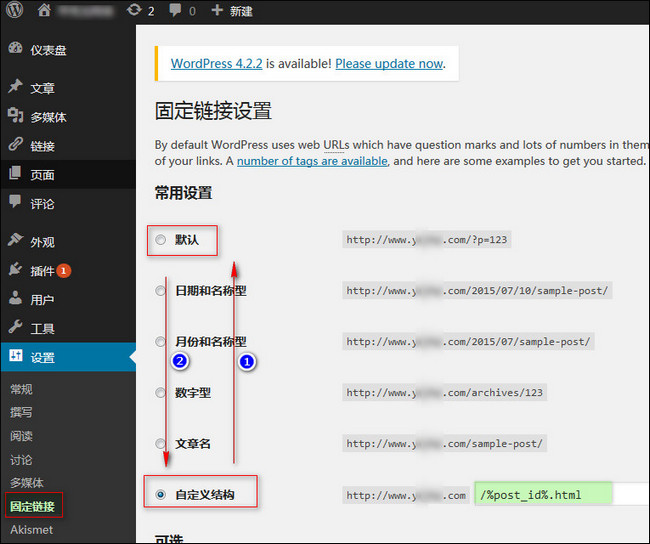Click the plus icon for 新建
The image size is (650, 544).
tap(217, 11)
